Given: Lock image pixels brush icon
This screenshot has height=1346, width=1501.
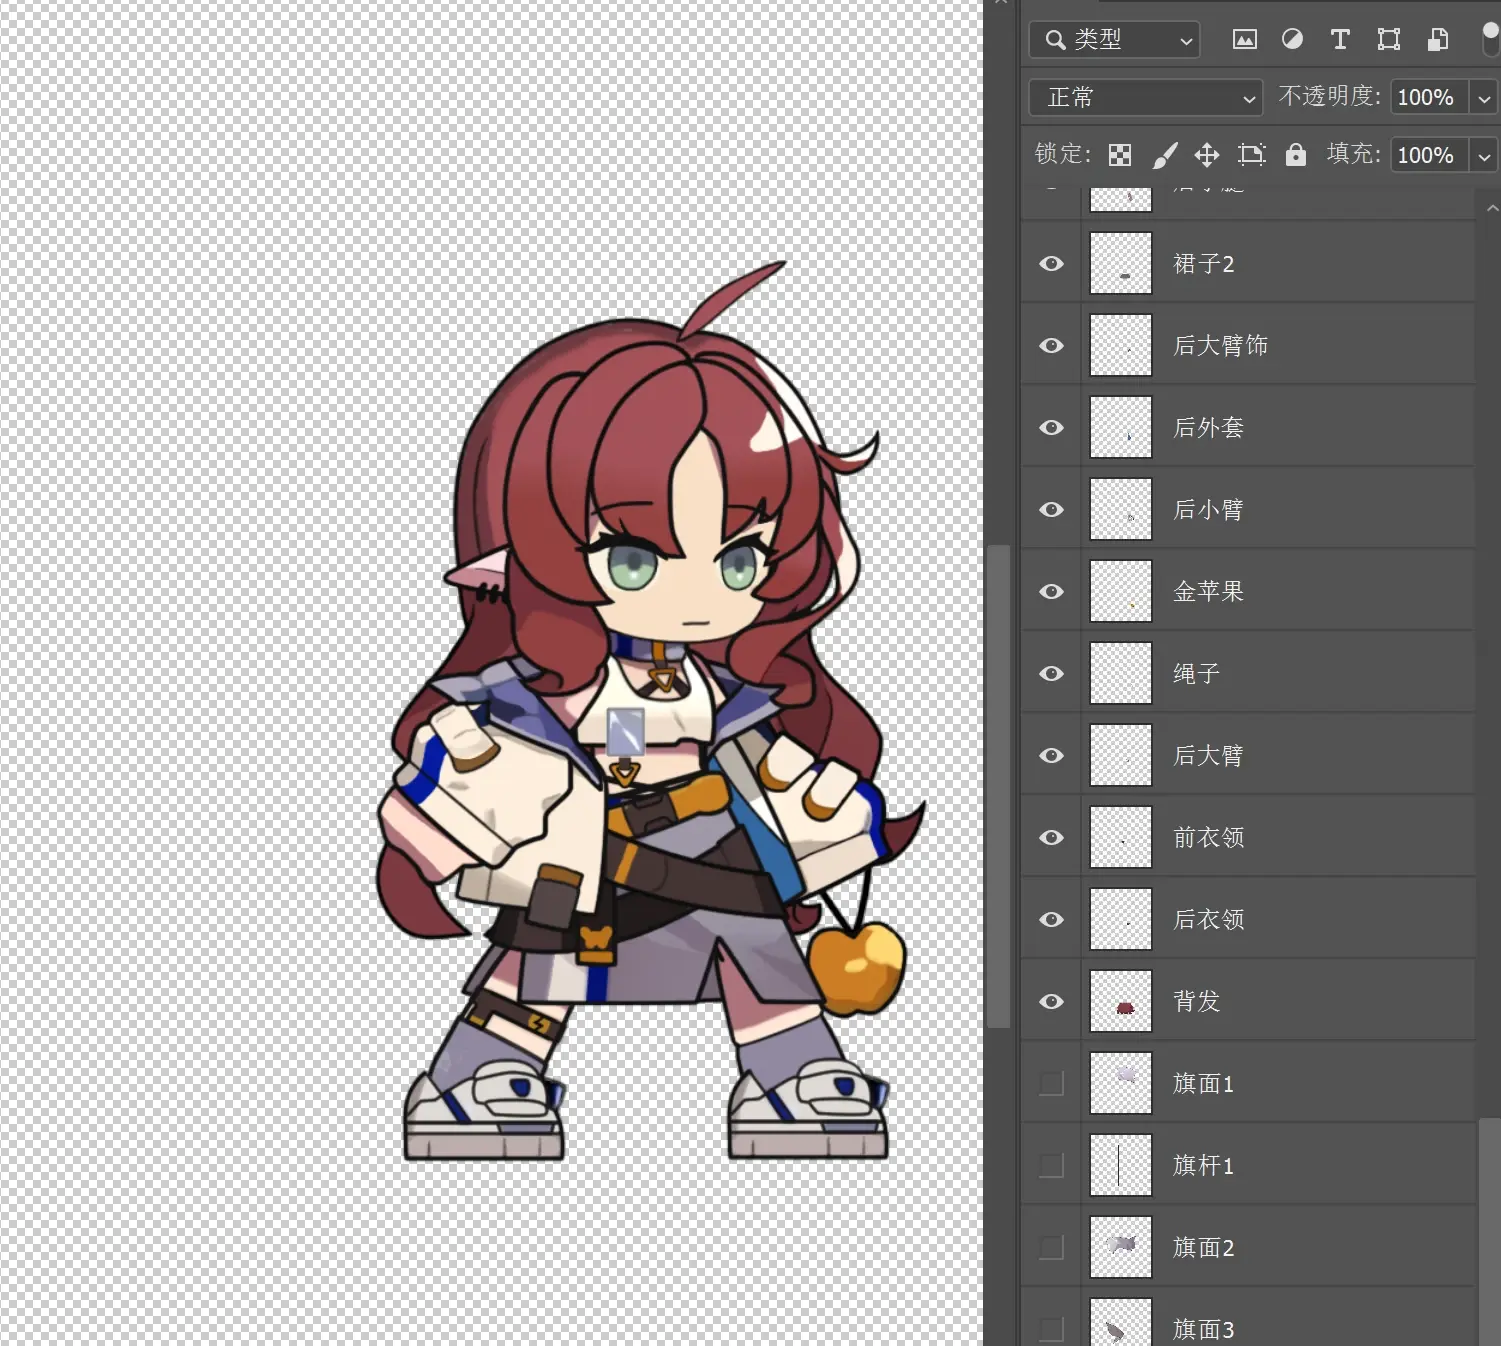Looking at the screenshot, I should (1164, 155).
